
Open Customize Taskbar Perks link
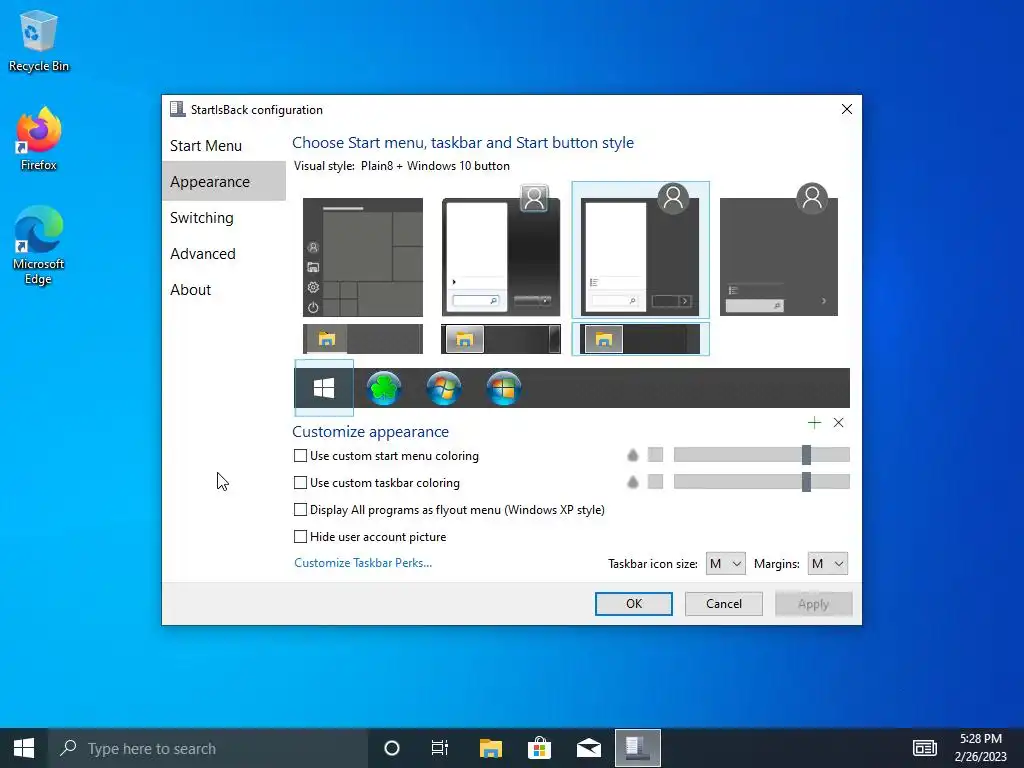tap(363, 563)
